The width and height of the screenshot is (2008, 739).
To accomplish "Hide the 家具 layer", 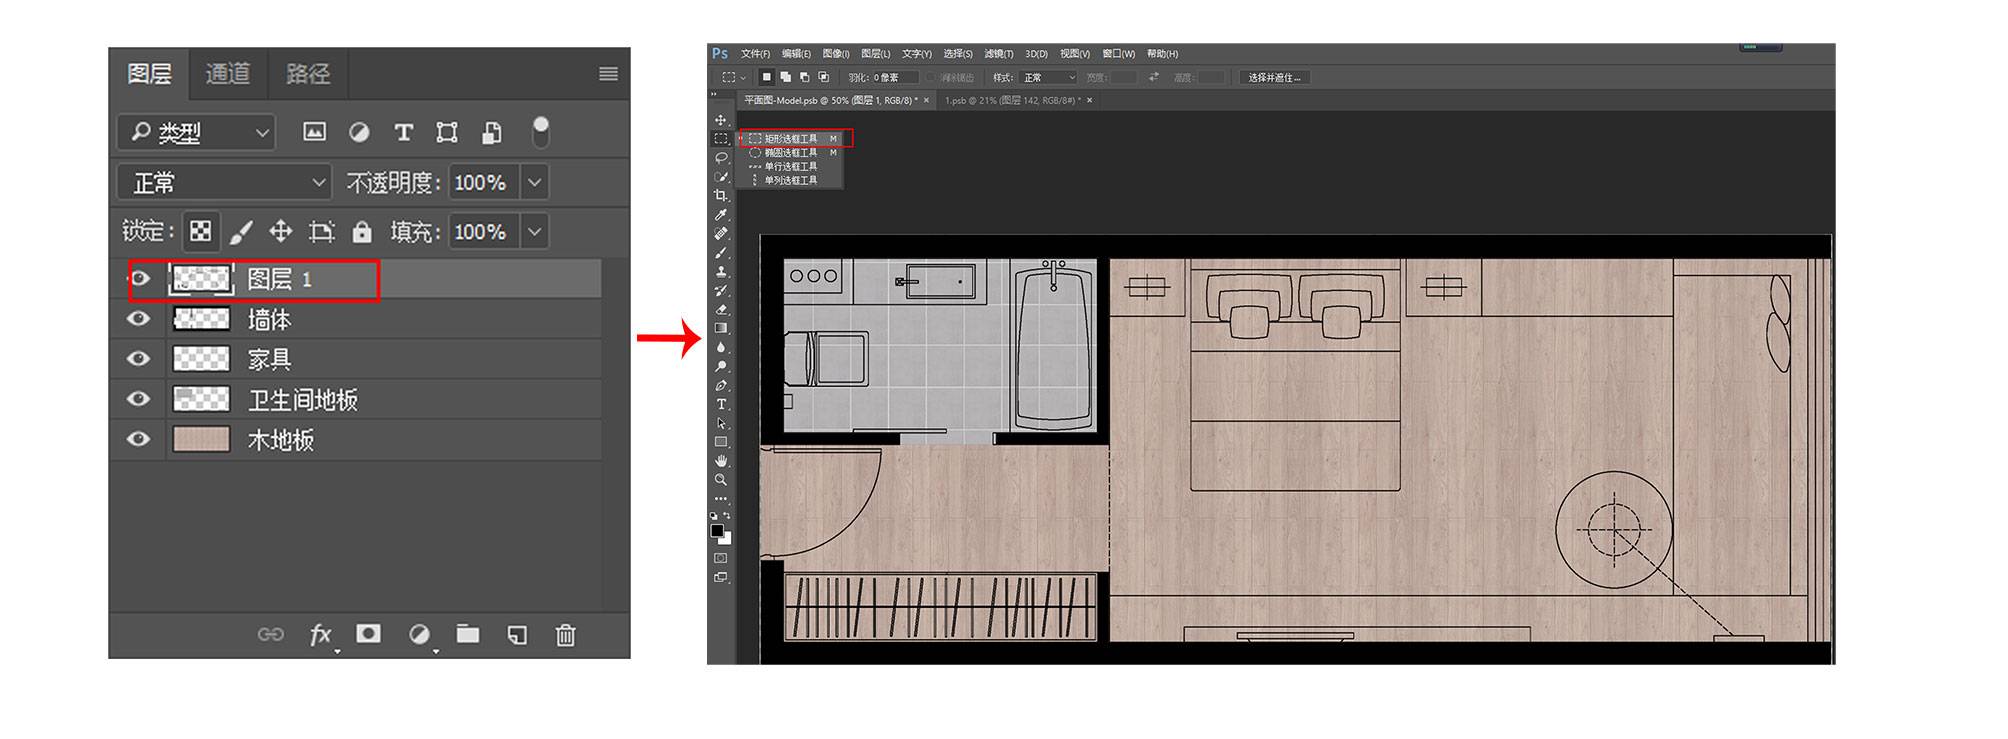I will point(139,359).
